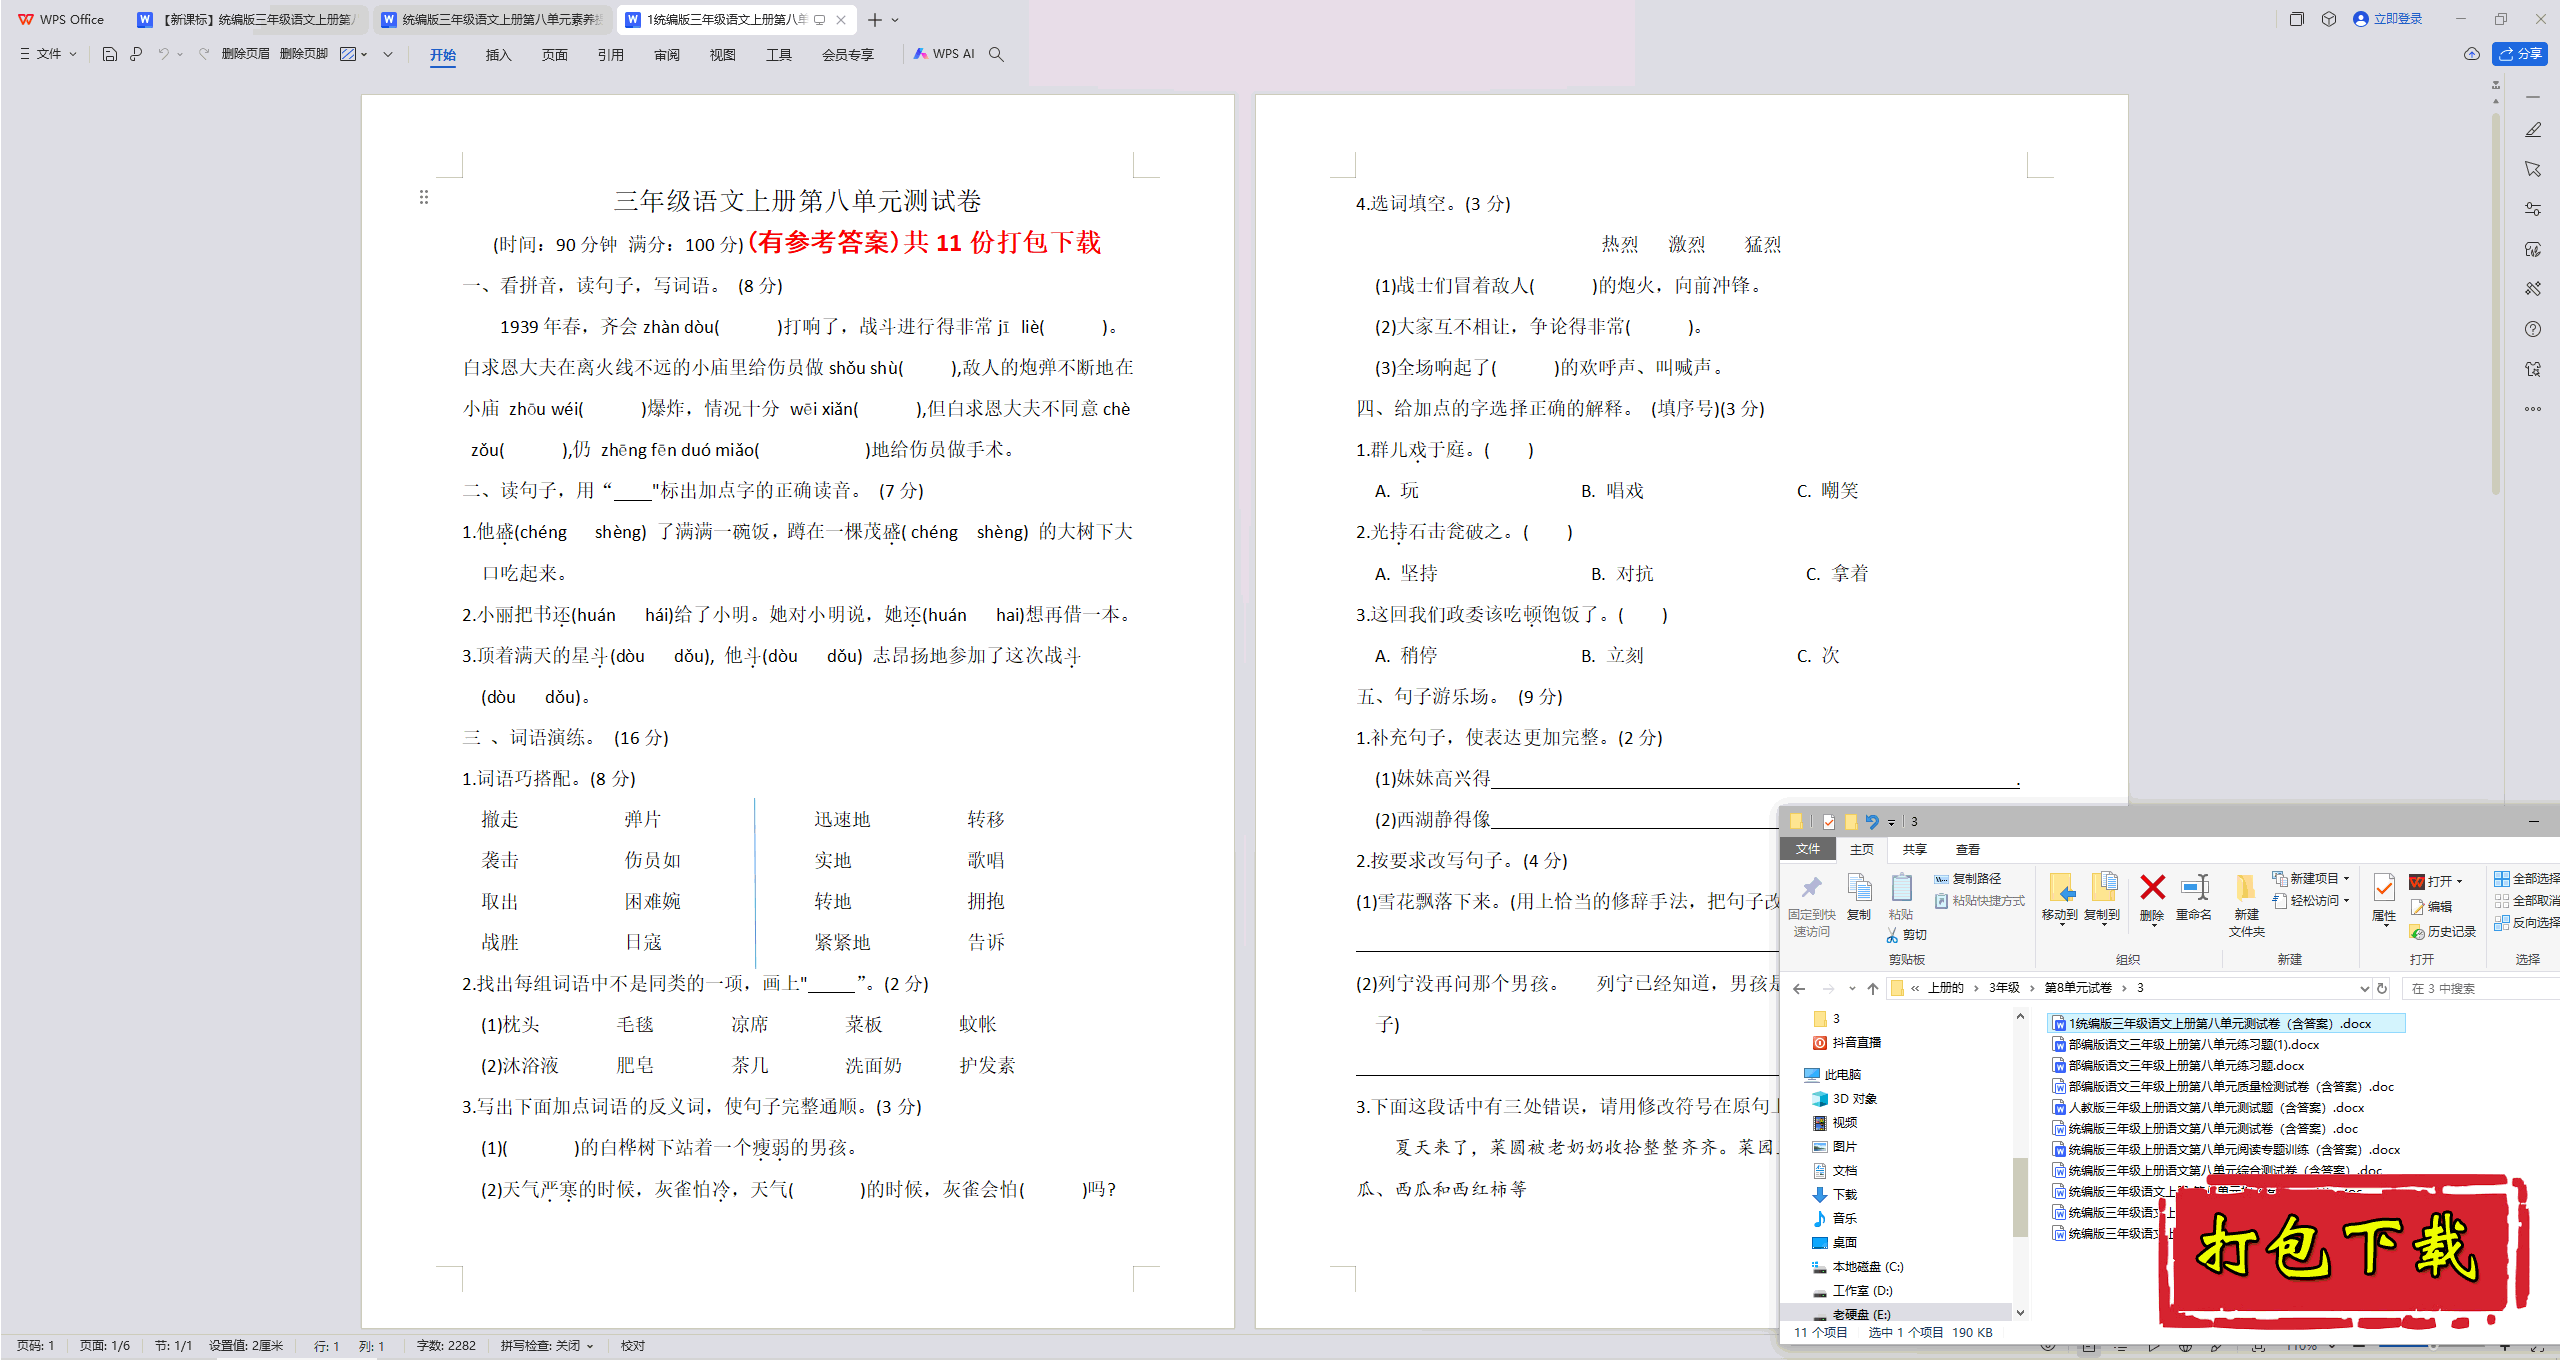Click the 属性 properties icon in Explorer

pyautogui.click(x=2384, y=897)
